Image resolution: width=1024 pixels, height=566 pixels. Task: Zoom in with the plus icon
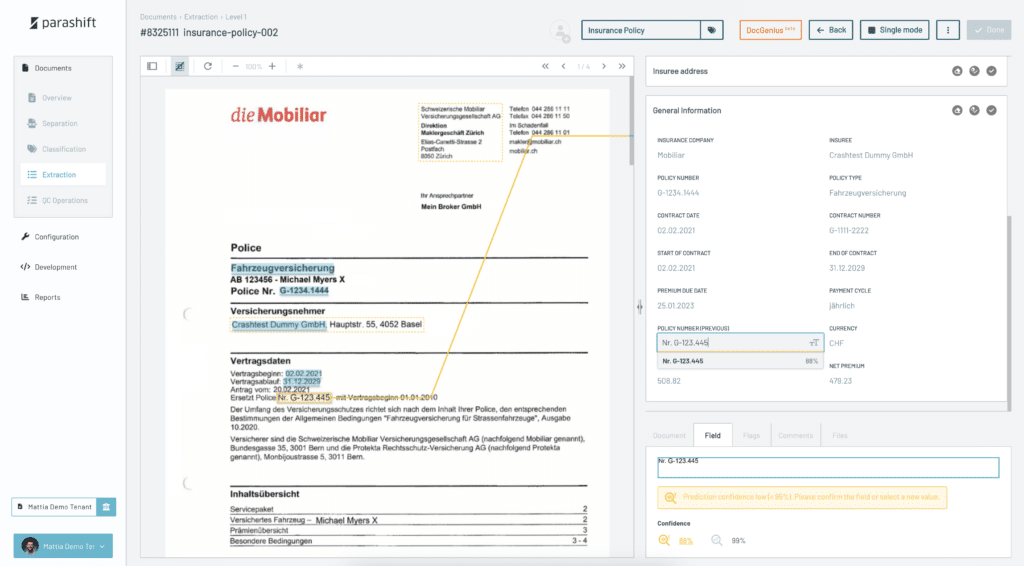272,66
